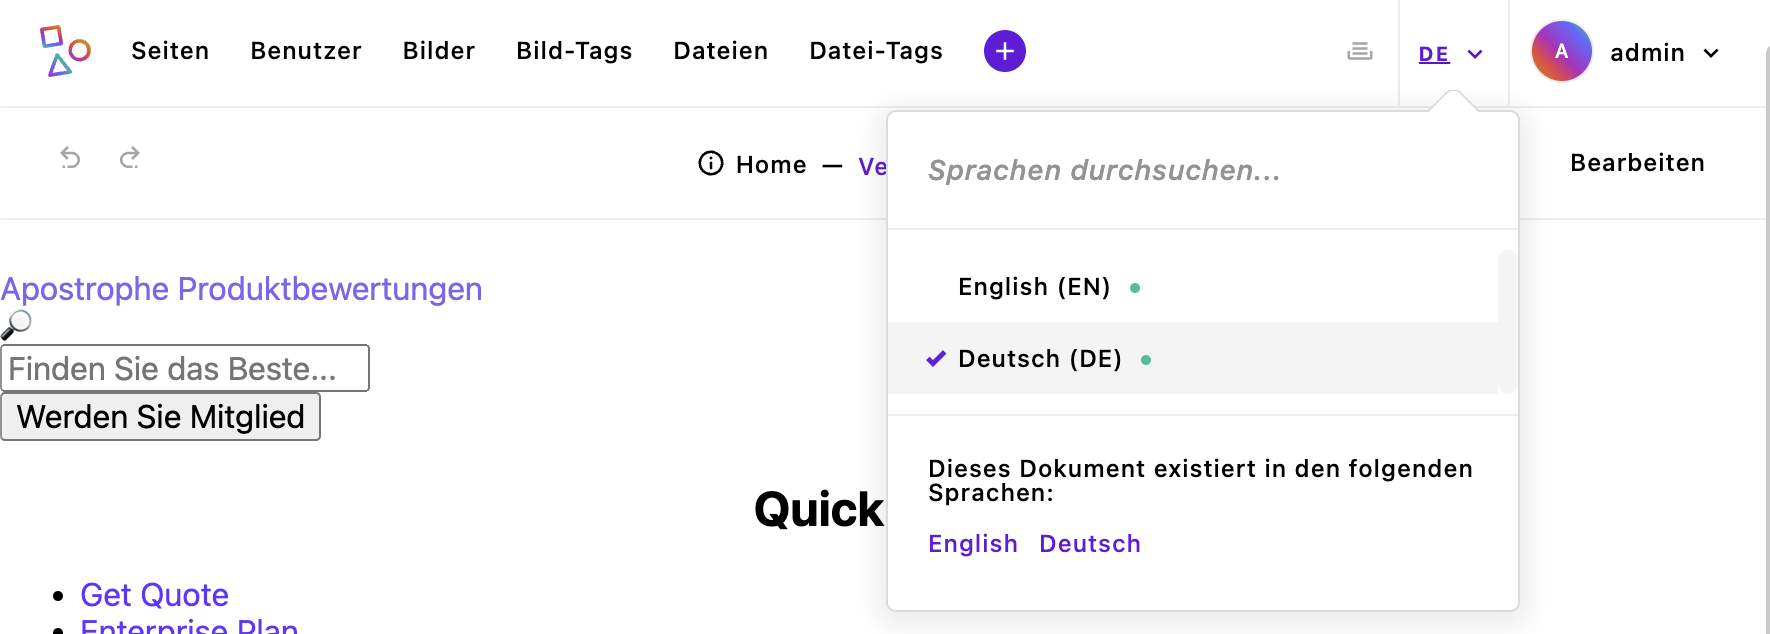Click the redo arrow icon
The image size is (1770, 634).
(x=130, y=157)
